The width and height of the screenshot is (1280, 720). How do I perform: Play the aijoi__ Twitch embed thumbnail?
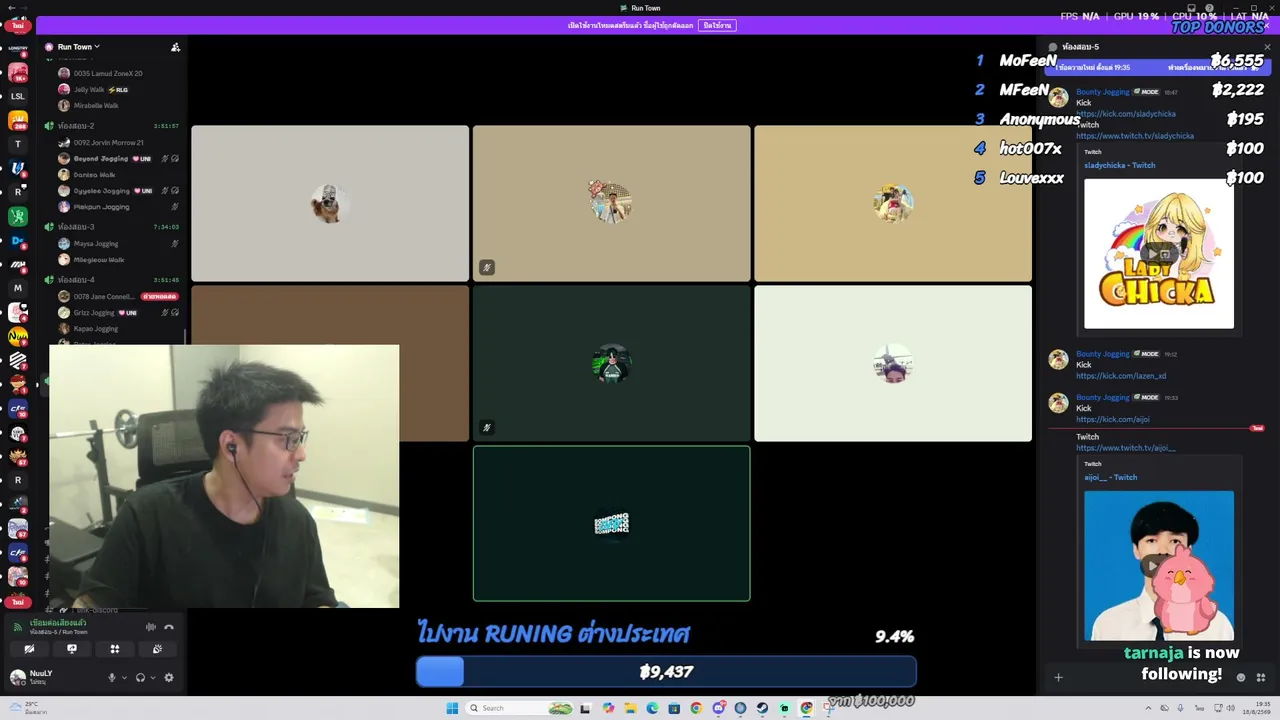coord(1159,565)
